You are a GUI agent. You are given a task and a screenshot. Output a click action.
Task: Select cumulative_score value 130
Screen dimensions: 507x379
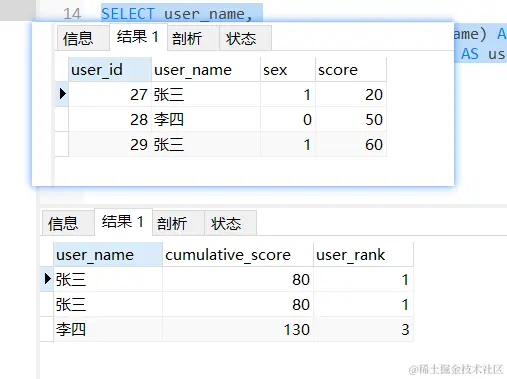point(238,329)
